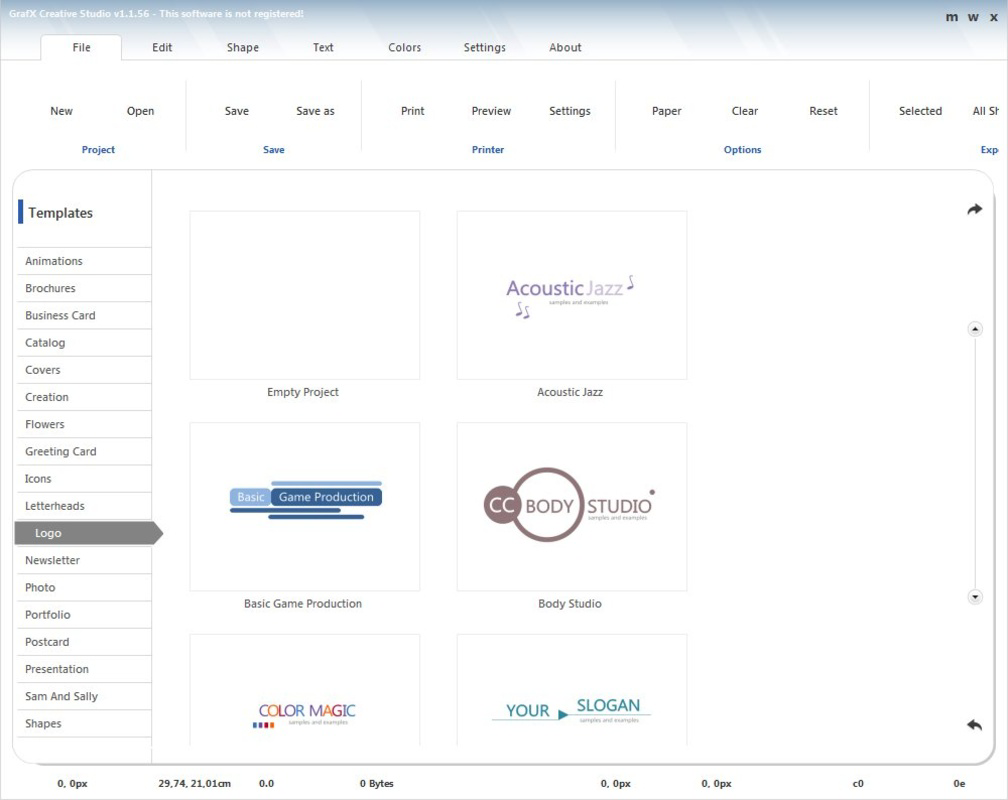Click the '0e' status bar entry
1008x800 pixels.
tap(959, 784)
